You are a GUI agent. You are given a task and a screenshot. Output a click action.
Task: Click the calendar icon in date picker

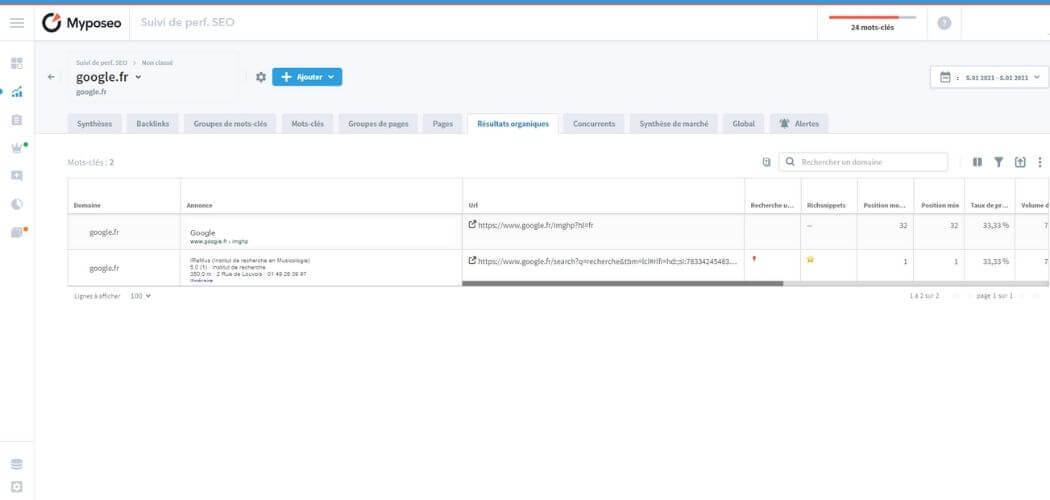(945, 77)
